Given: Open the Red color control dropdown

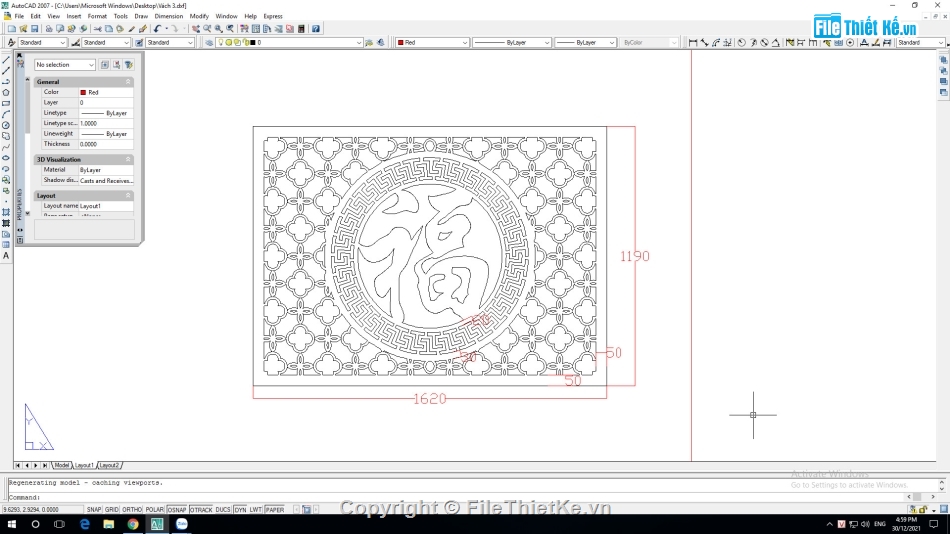Looking at the screenshot, I should coord(432,42).
